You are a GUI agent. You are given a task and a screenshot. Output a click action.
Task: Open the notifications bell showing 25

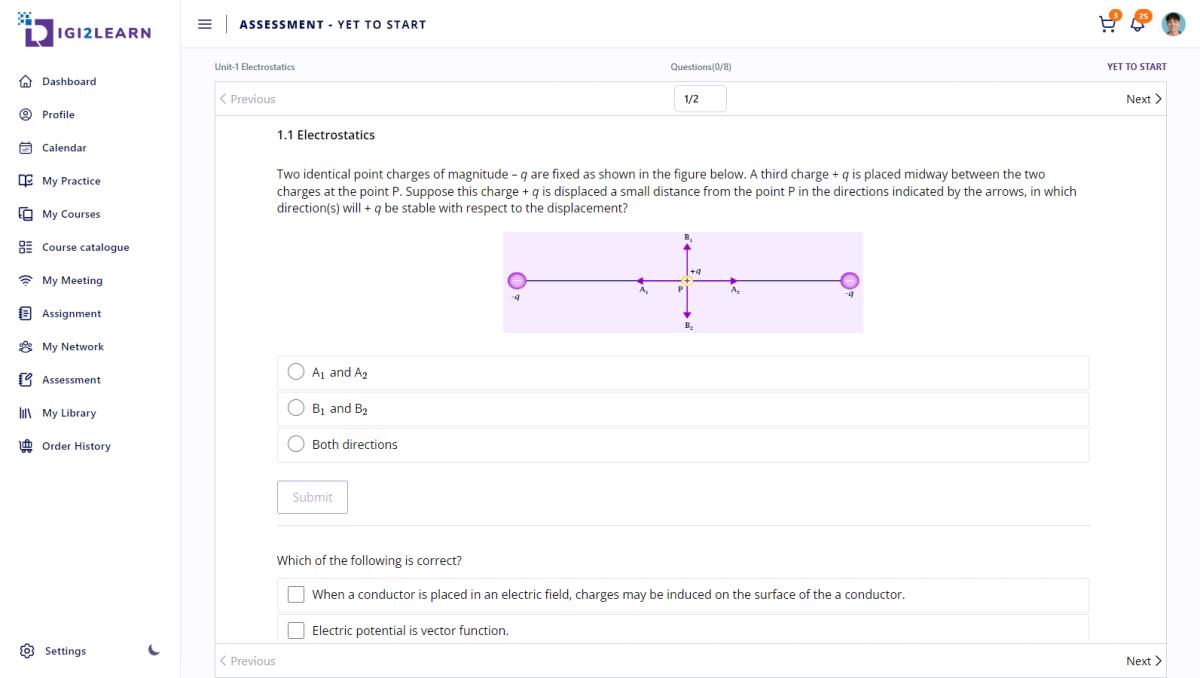tap(1138, 24)
